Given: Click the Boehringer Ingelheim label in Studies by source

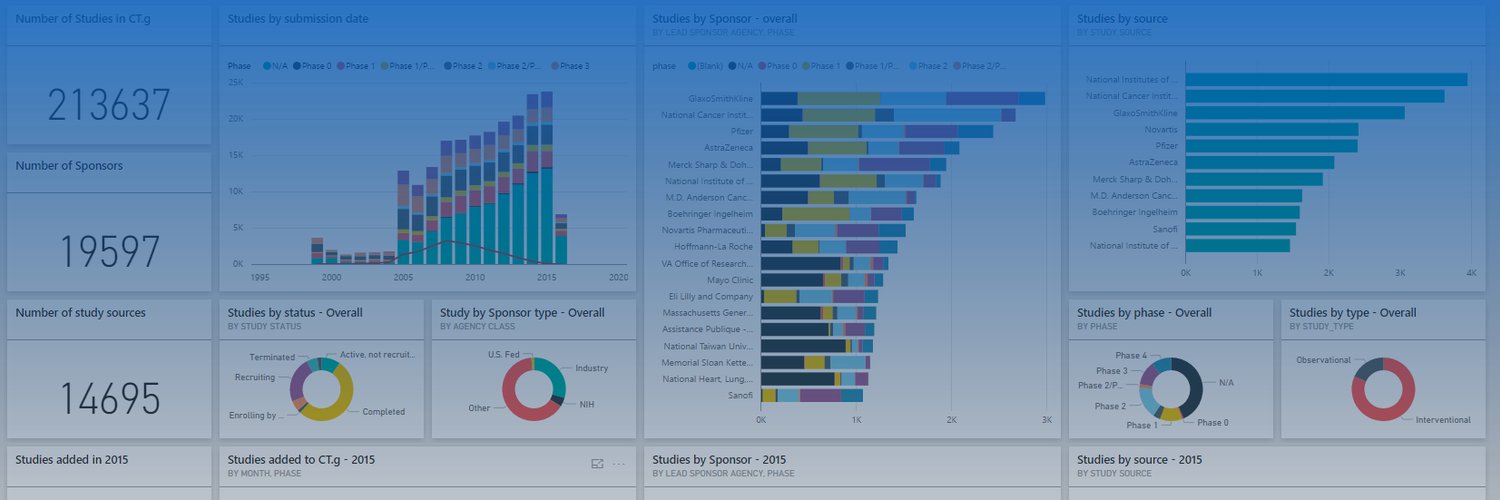Looking at the screenshot, I should [x=1134, y=212].
